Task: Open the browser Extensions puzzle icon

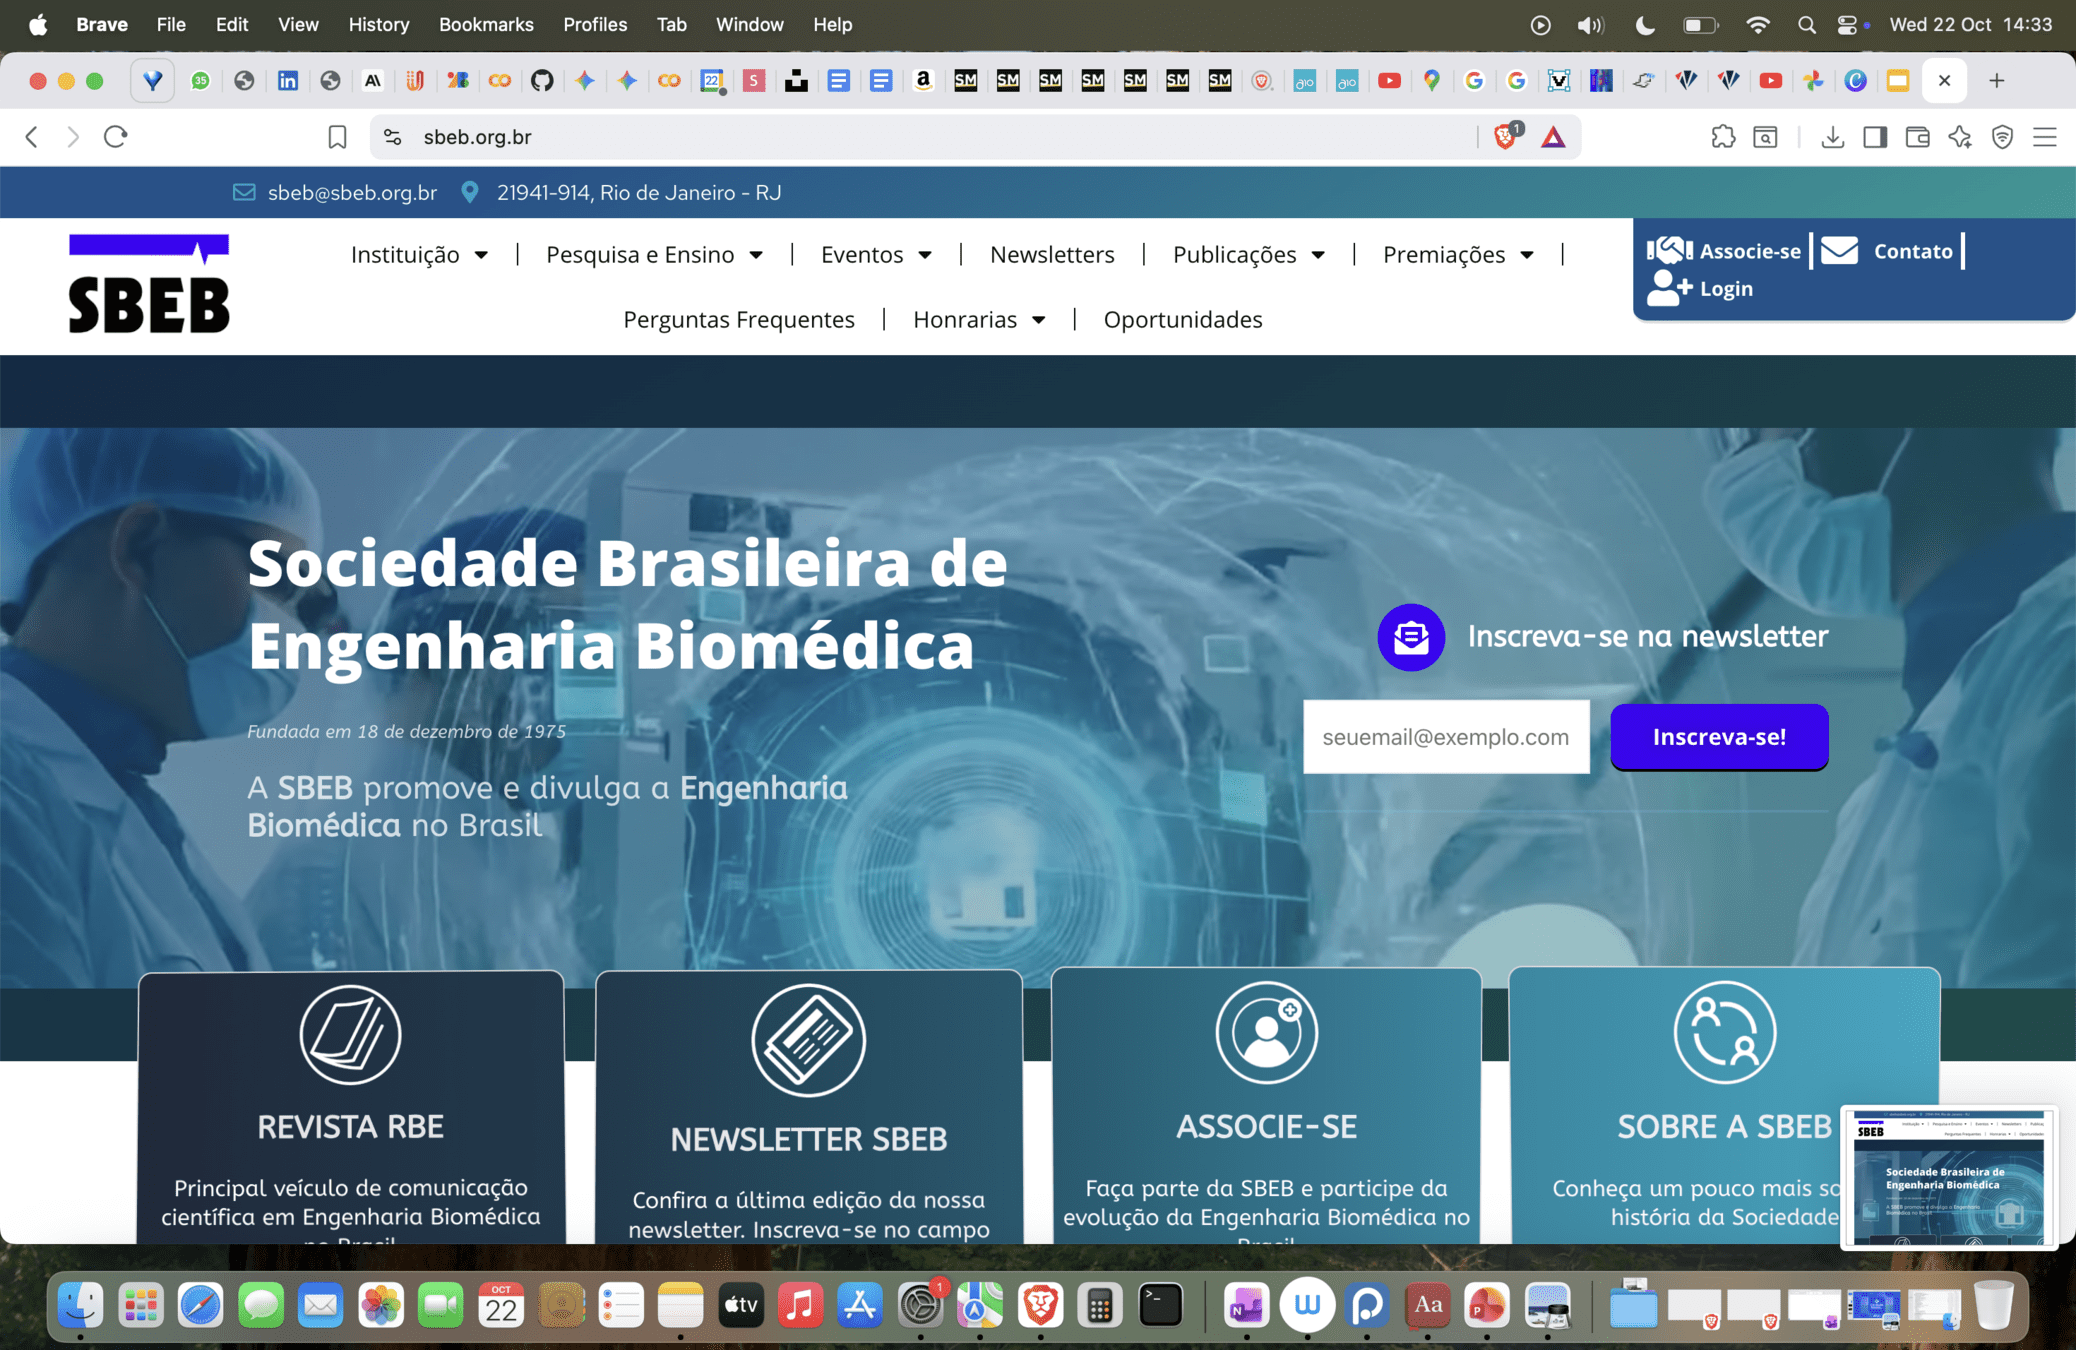Action: [x=1723, y=137]
